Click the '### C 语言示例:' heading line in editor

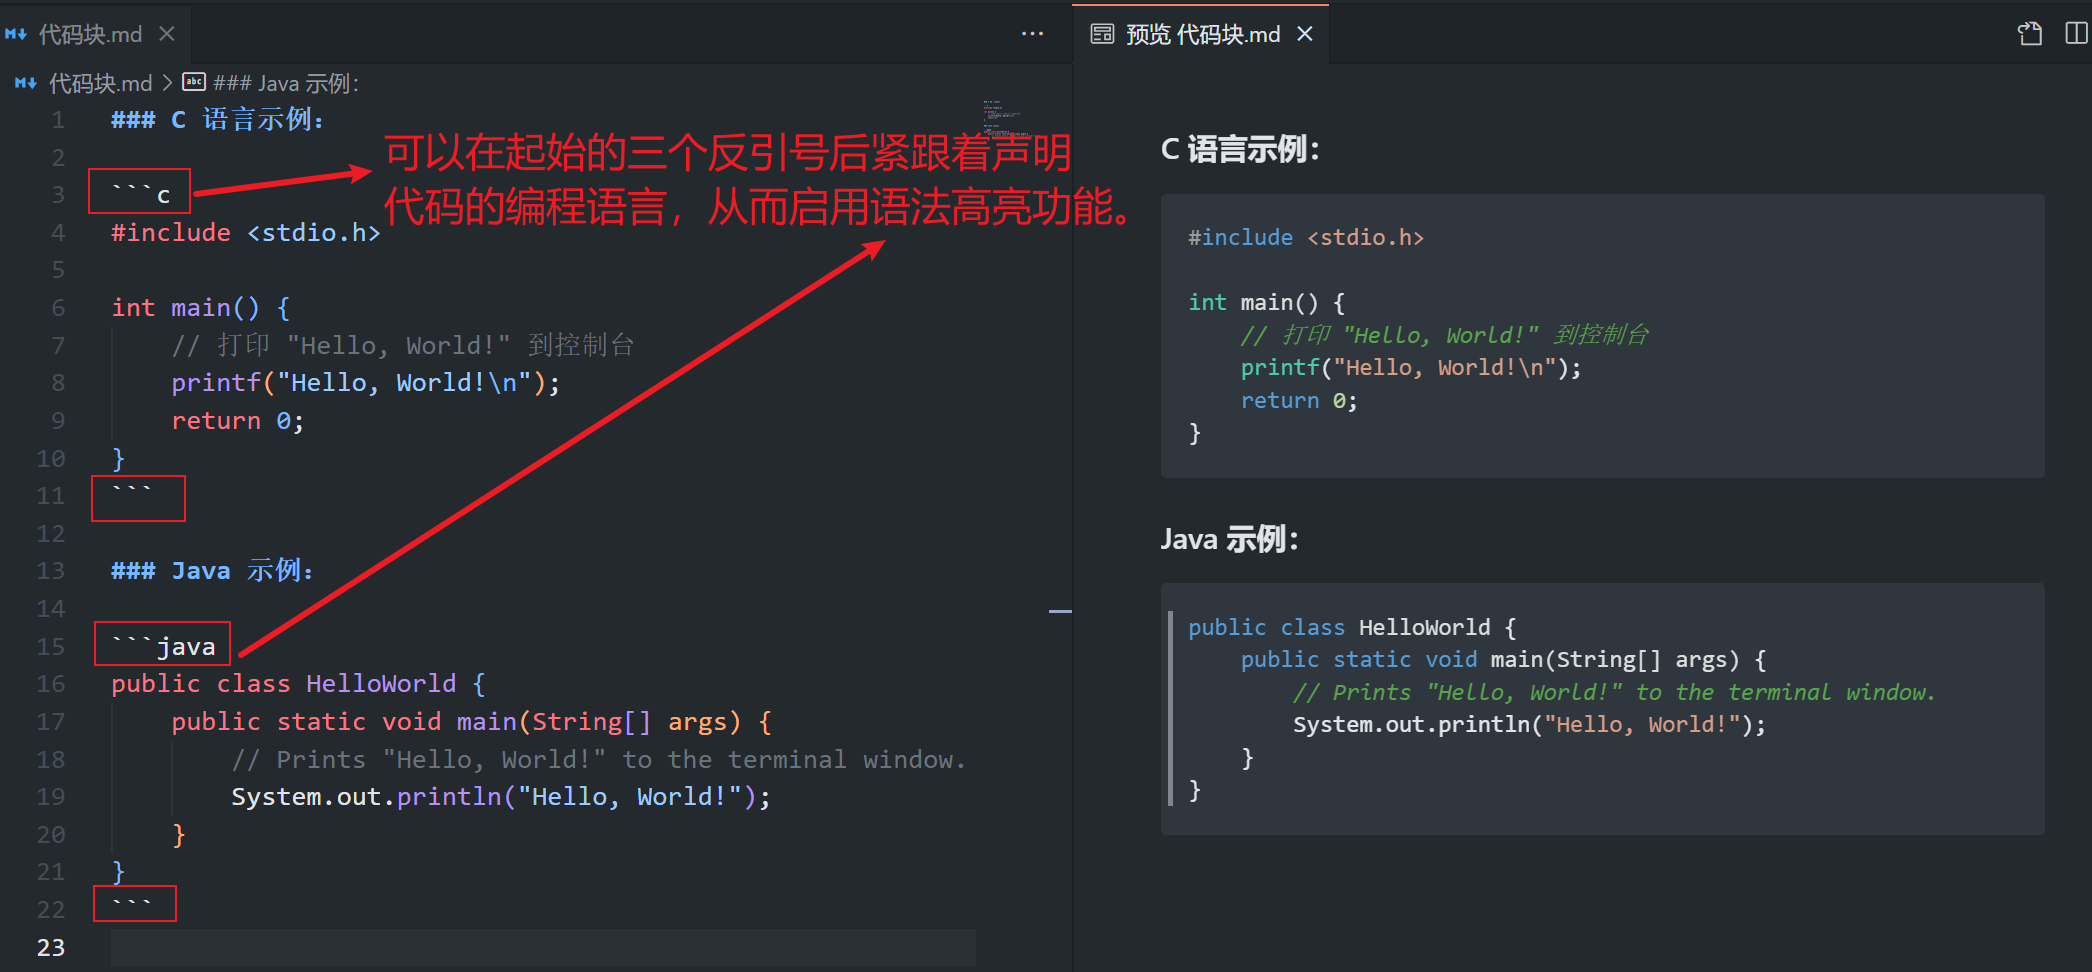pyautogui.click(x=218, y=120)
